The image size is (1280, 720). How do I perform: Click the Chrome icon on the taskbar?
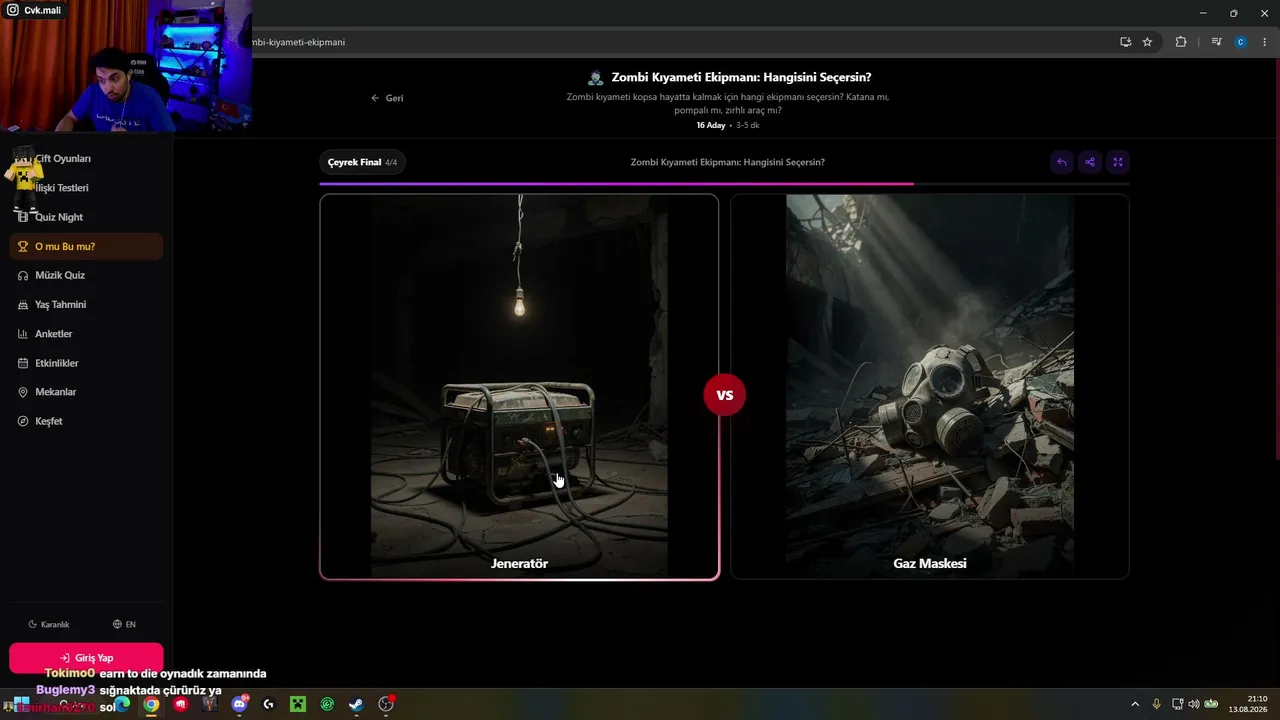pos(151,704)
